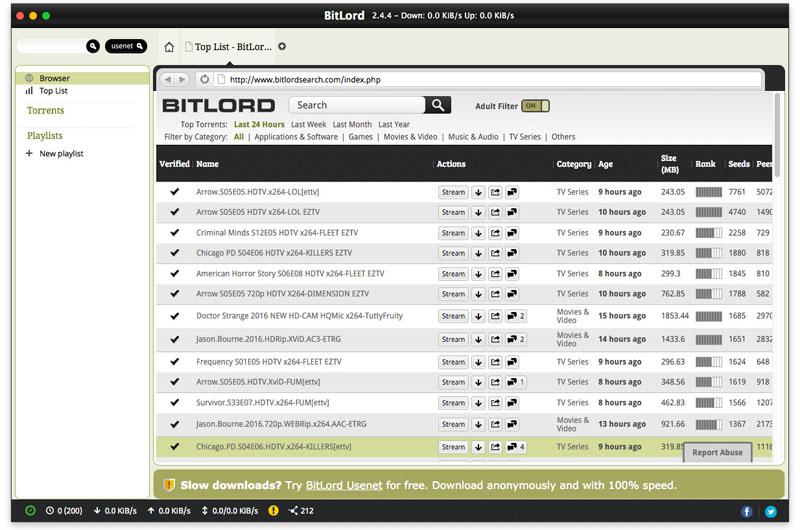Click the sidebar search magnifier icon
This screenshot has width=800, height=530.
pos(92,46)
